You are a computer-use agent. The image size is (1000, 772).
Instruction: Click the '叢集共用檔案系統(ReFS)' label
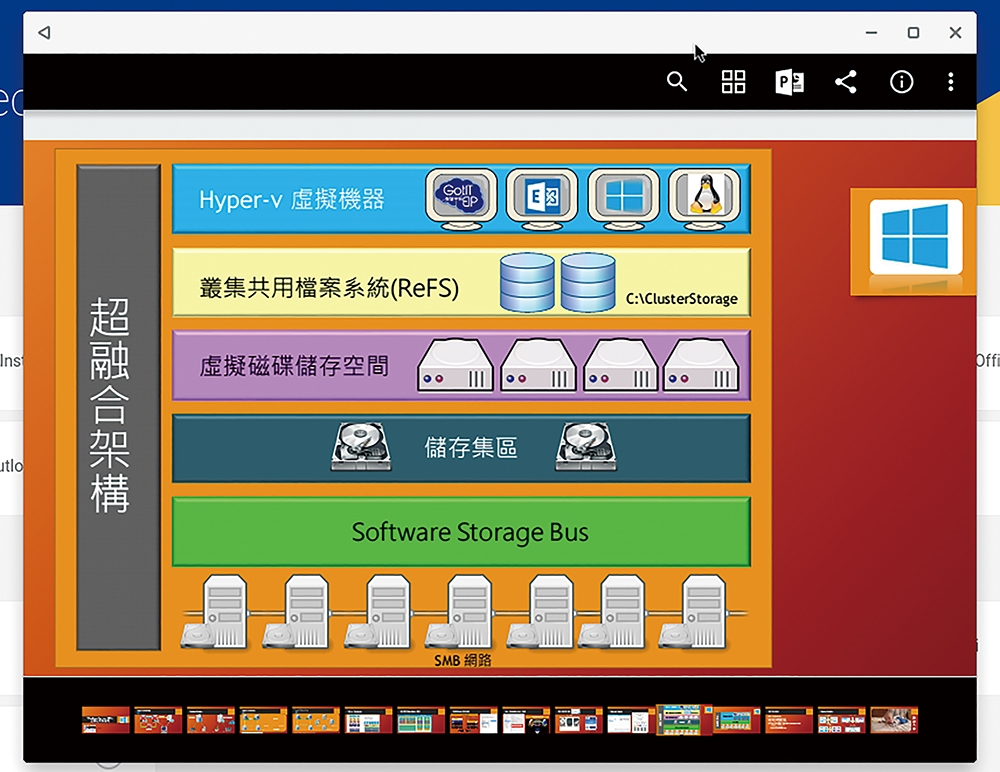click(x=329, y=288)
